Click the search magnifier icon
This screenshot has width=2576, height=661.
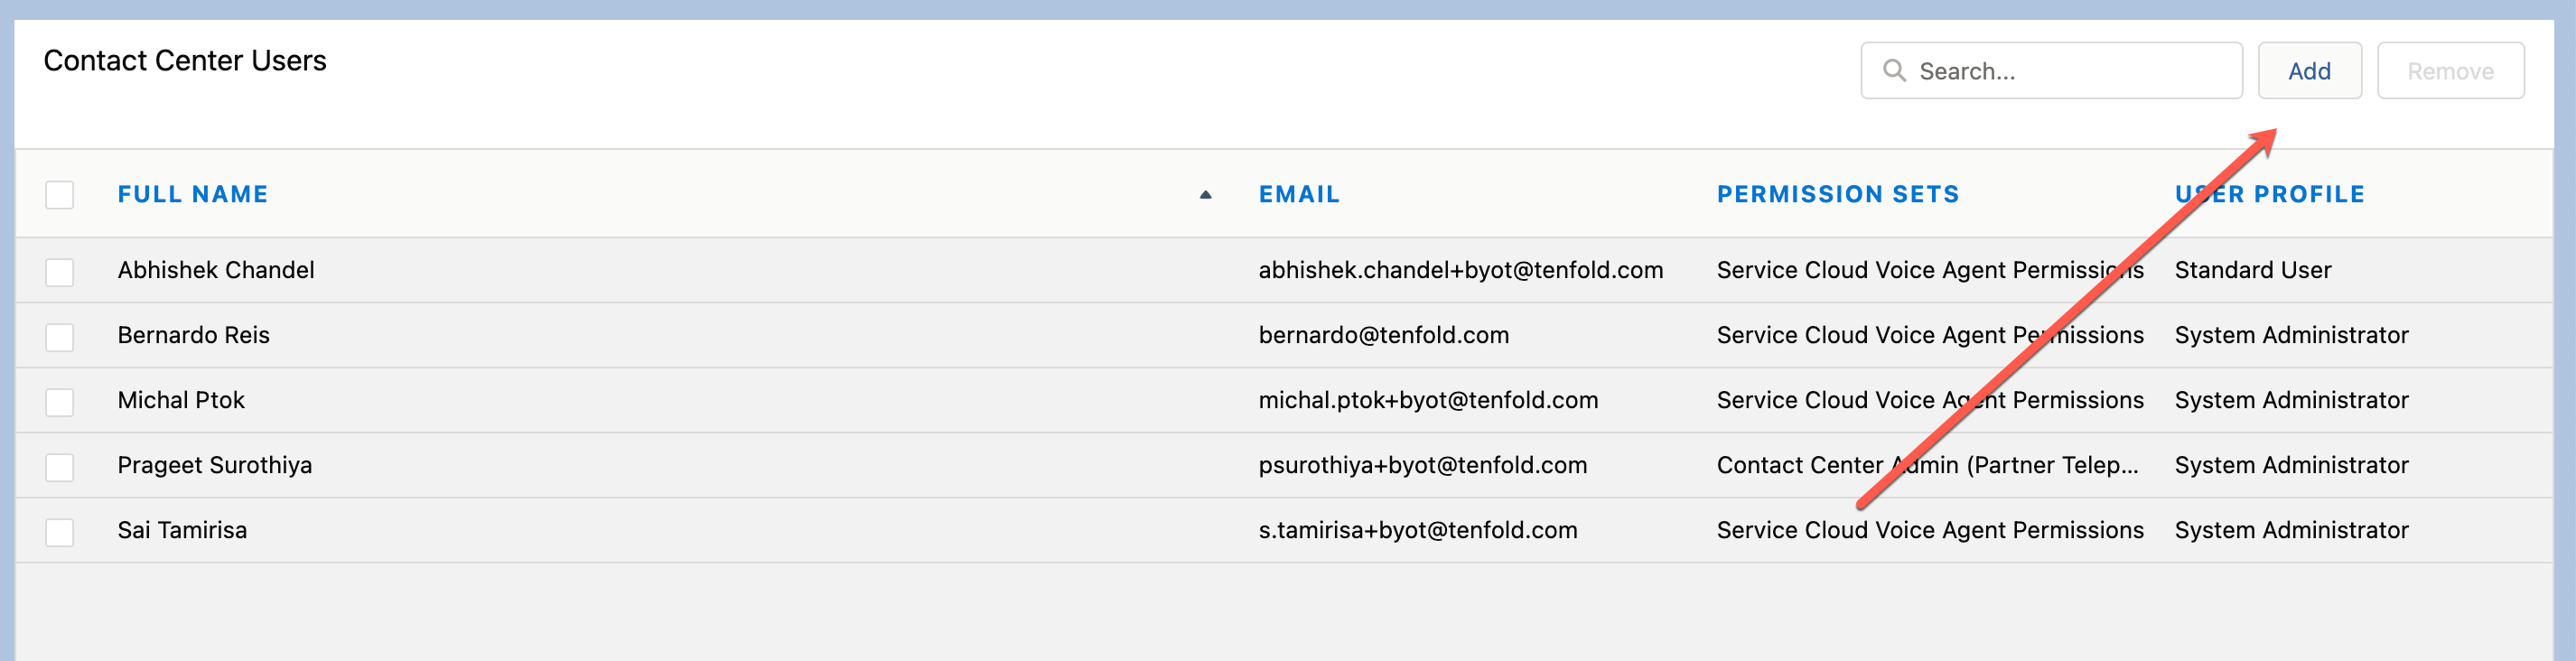click(1894, 70)
